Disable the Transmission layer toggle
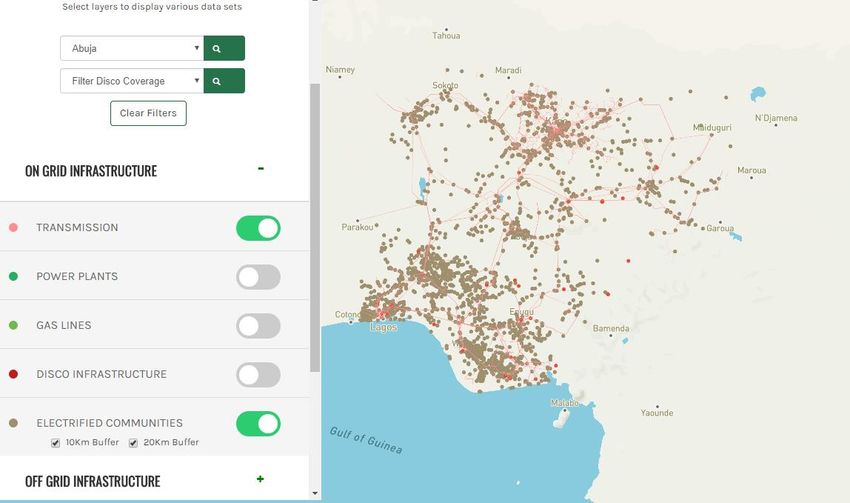This screenshot has height=503, width=850. click(258, 228)
